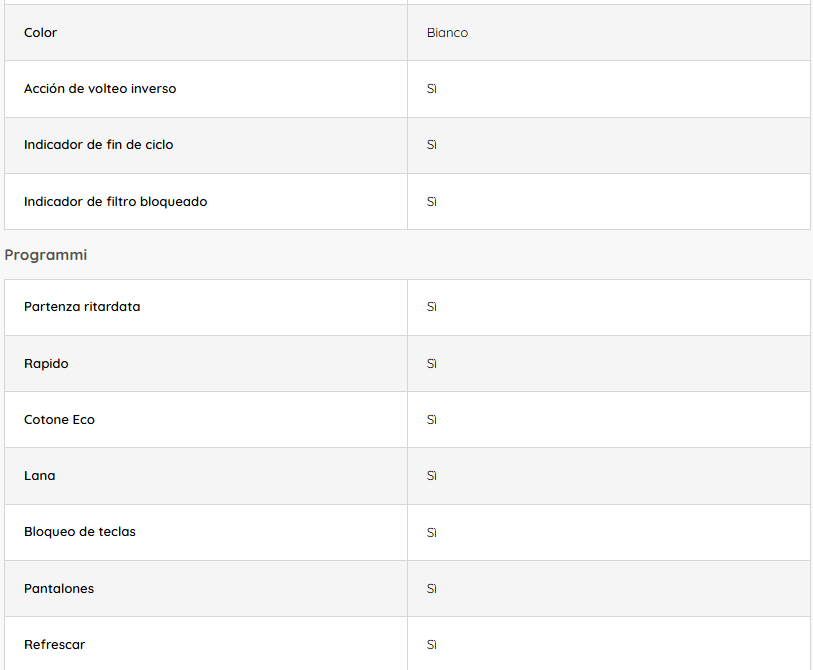Click the Pantalones program label

(59, 589)
